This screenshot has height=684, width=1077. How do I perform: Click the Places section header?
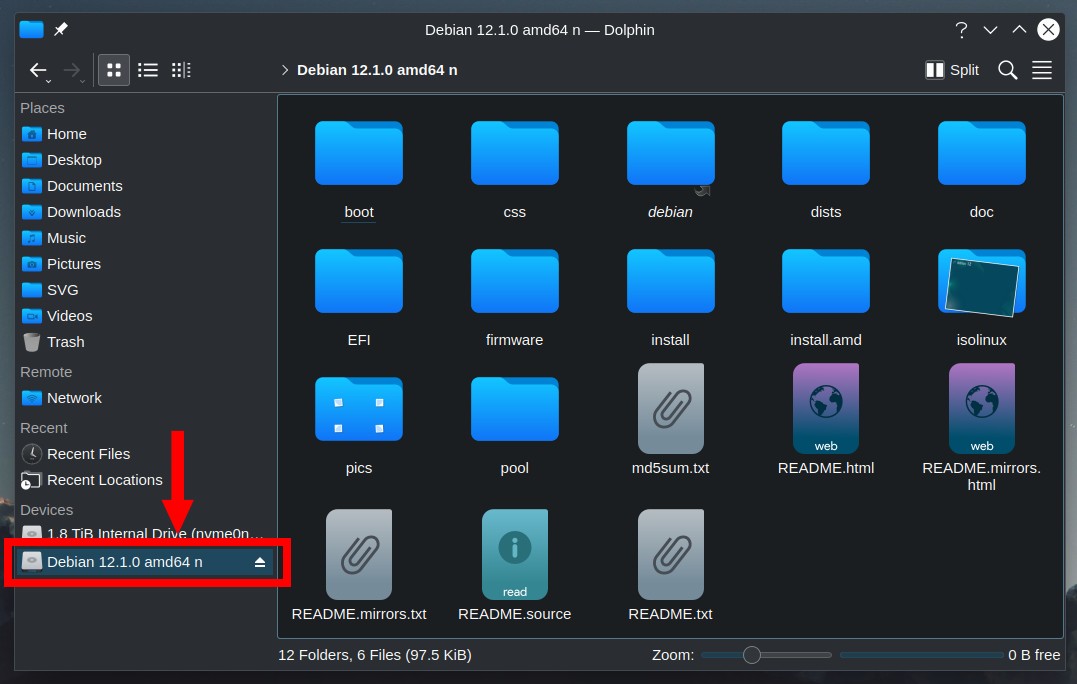(43, 108)
